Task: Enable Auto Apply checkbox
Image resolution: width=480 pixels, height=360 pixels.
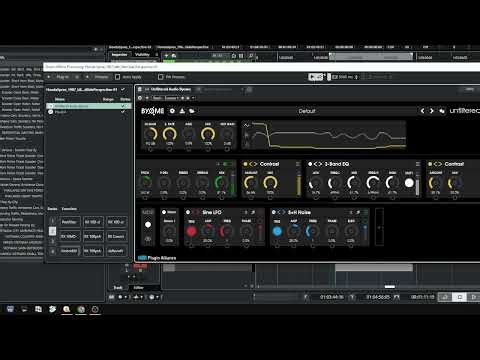Action: tap(117, 77)
